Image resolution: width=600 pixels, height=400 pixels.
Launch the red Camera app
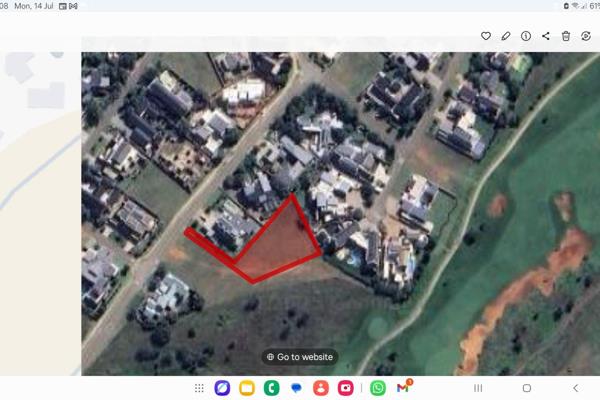coord(345,388)
